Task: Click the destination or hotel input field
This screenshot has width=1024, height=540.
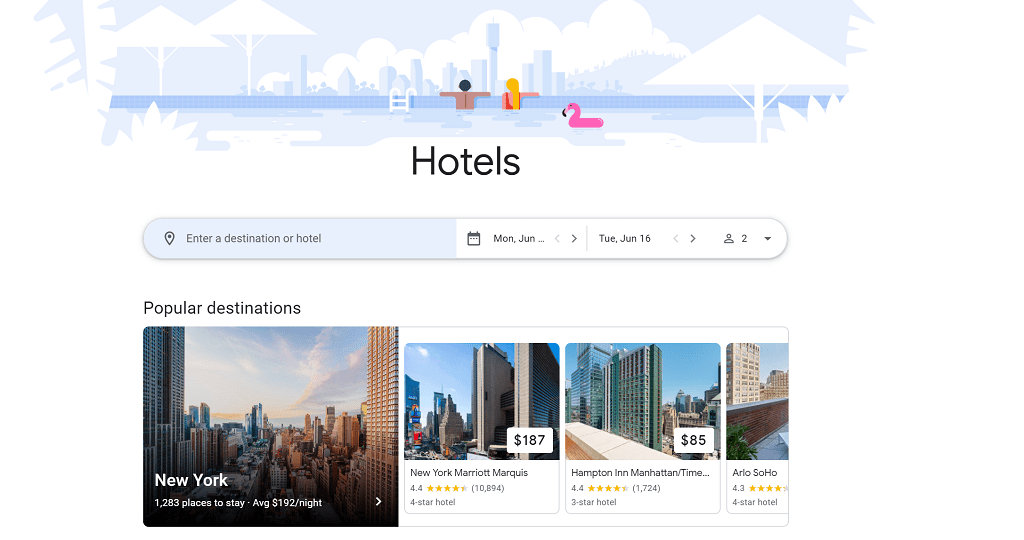Action: coord(300,238)
